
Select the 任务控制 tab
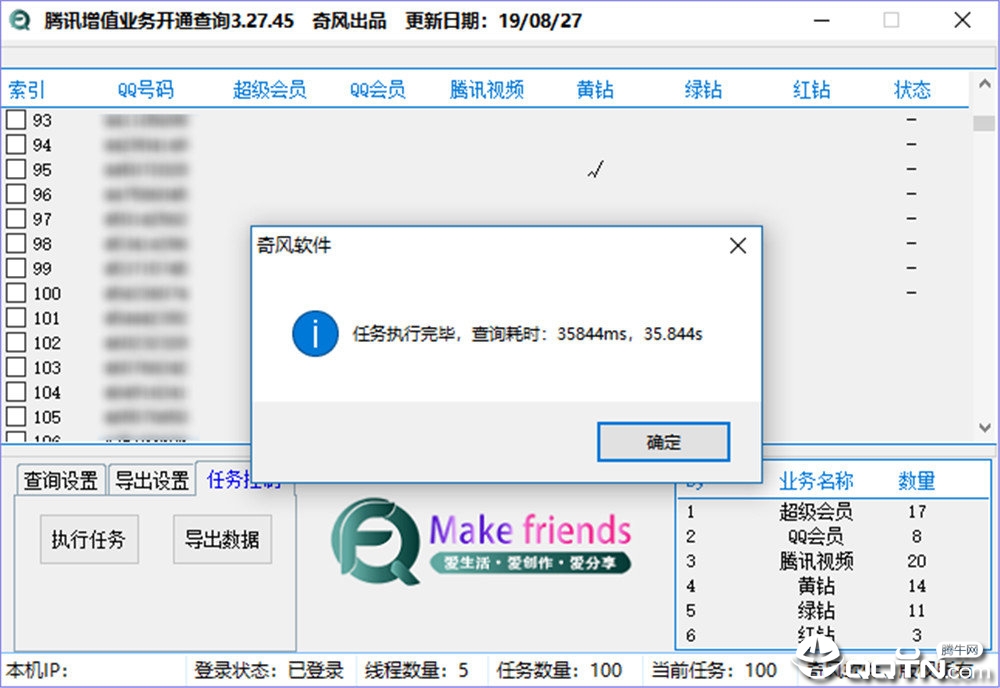(244, 479)
